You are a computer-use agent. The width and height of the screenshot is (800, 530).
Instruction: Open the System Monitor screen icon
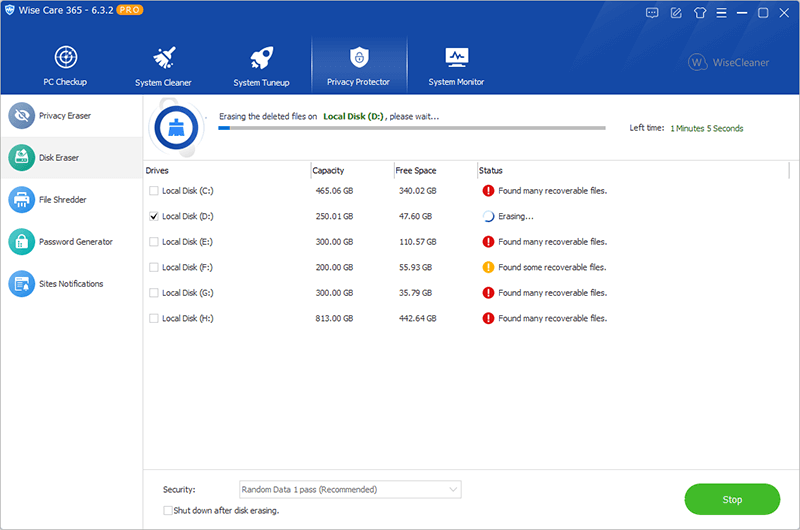point(457,58)
